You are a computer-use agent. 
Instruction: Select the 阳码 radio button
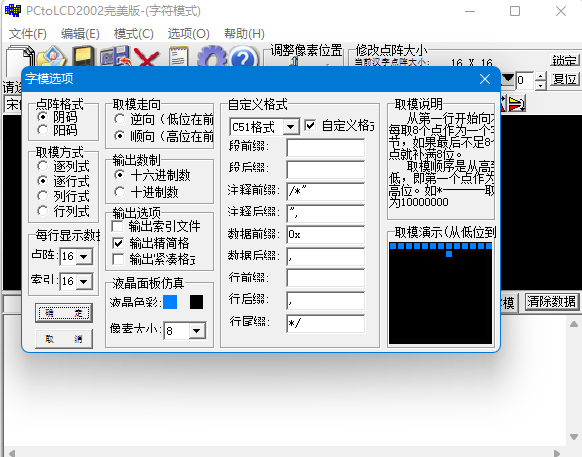coord(43,130)
